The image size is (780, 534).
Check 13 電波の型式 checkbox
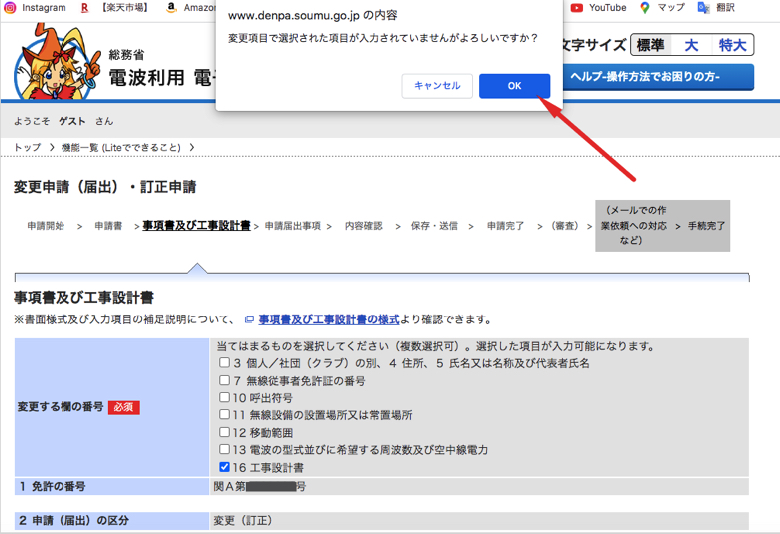(224, 449)
